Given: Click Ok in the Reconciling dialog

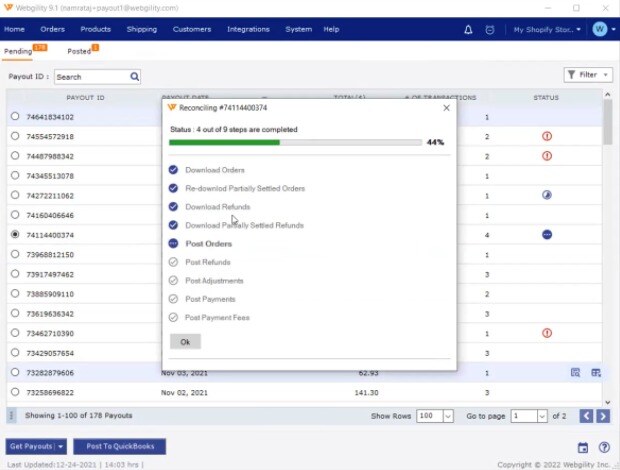Looking at the screenshot, I should (x=185, y=342).
